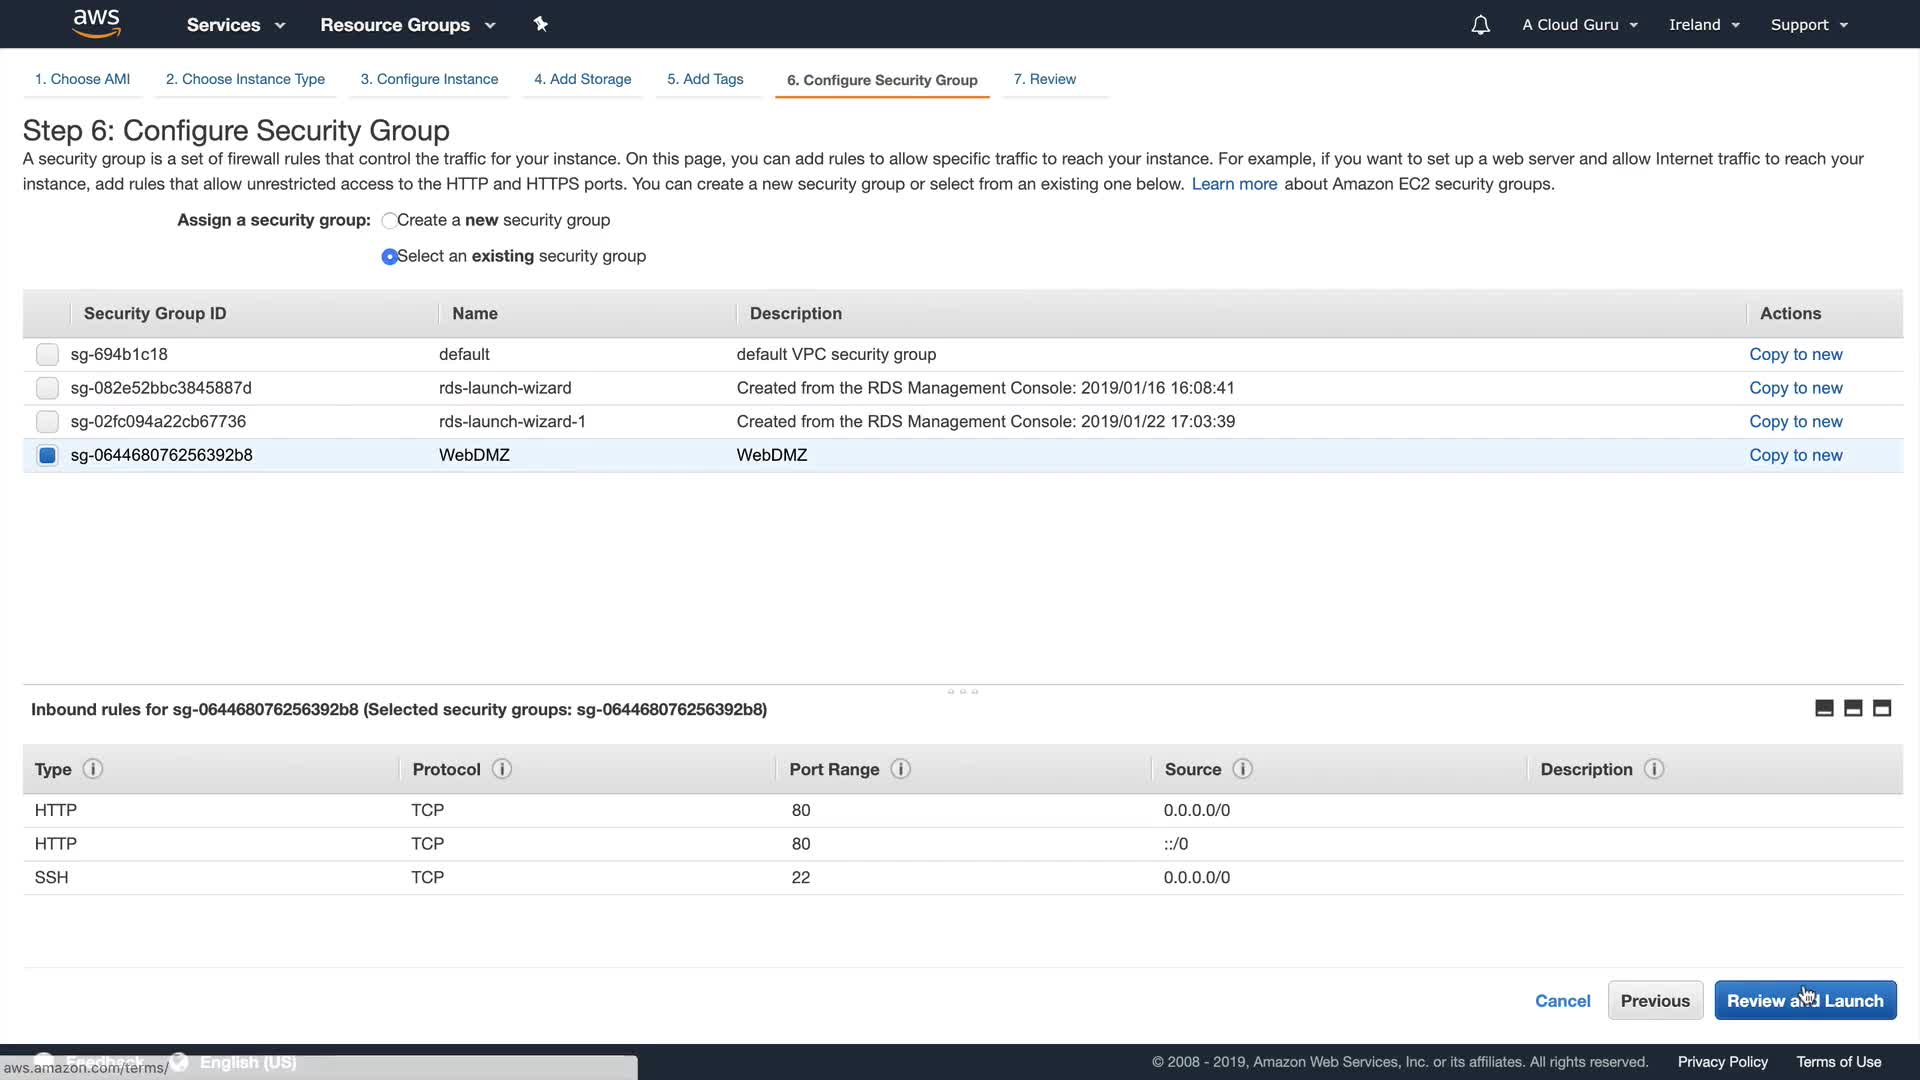This screenshot has width=1920, height=1080.
Task: Click the pin shortcuts icon in navbar
Action: [x=540, y=24]
